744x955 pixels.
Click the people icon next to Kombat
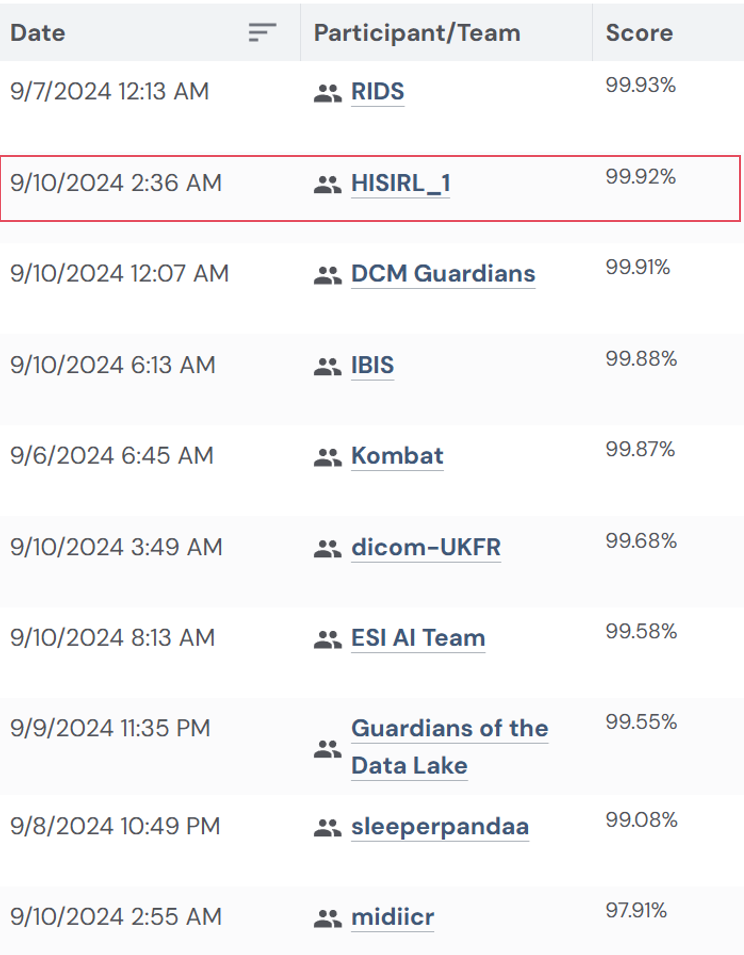327,458
